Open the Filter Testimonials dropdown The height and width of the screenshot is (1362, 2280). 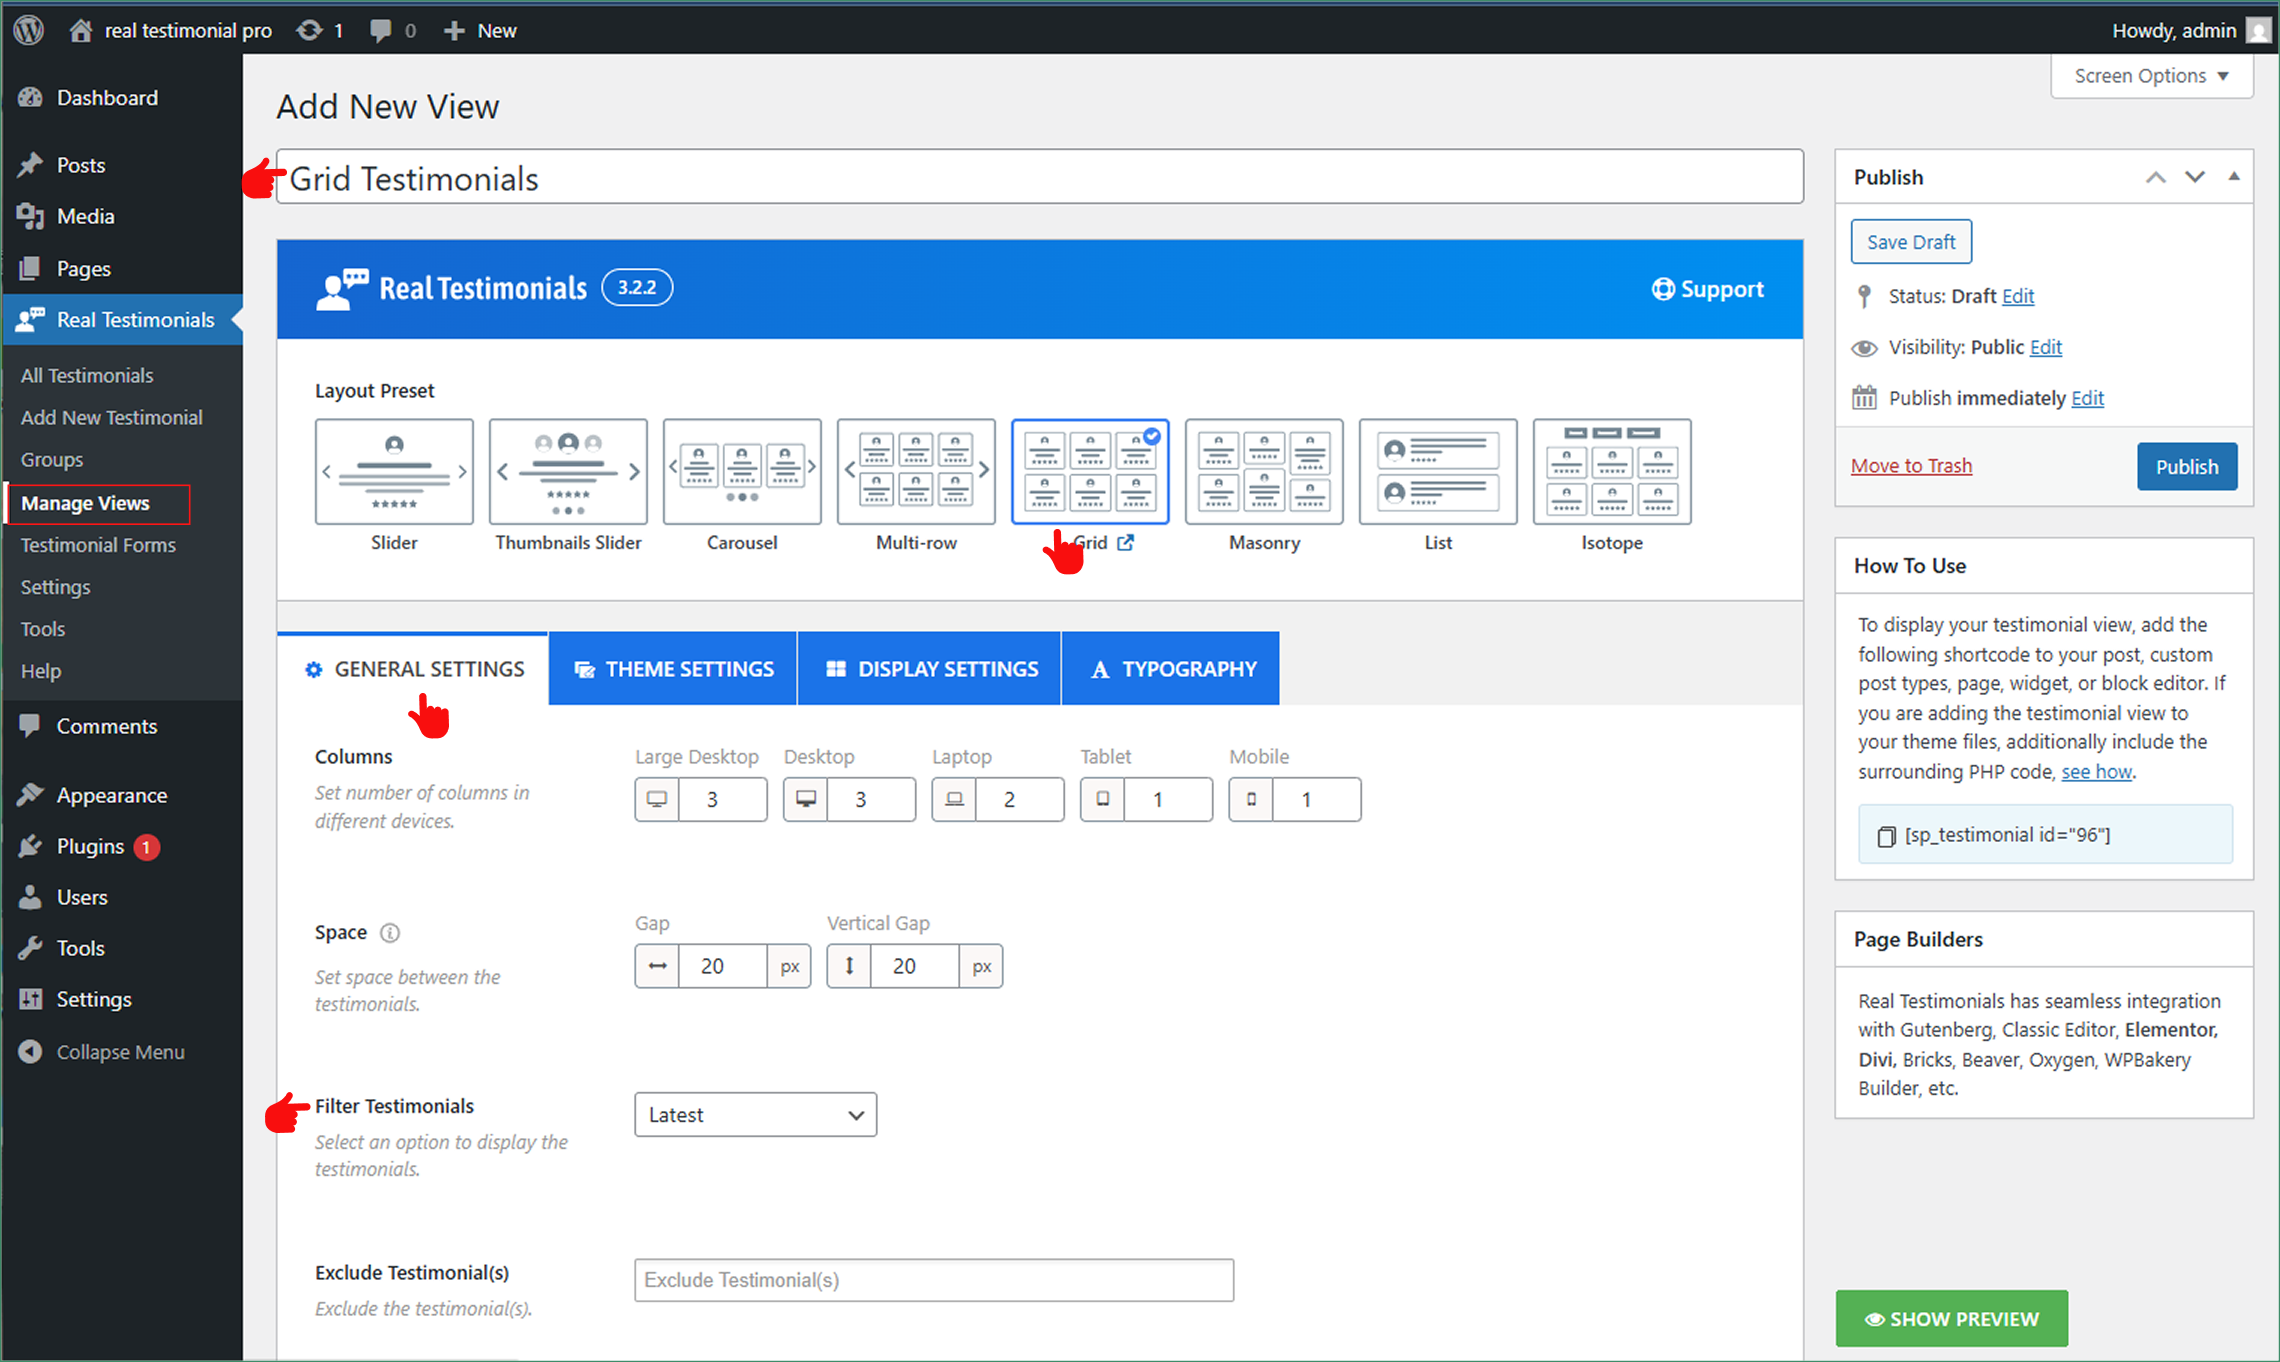pos(756,1115)
